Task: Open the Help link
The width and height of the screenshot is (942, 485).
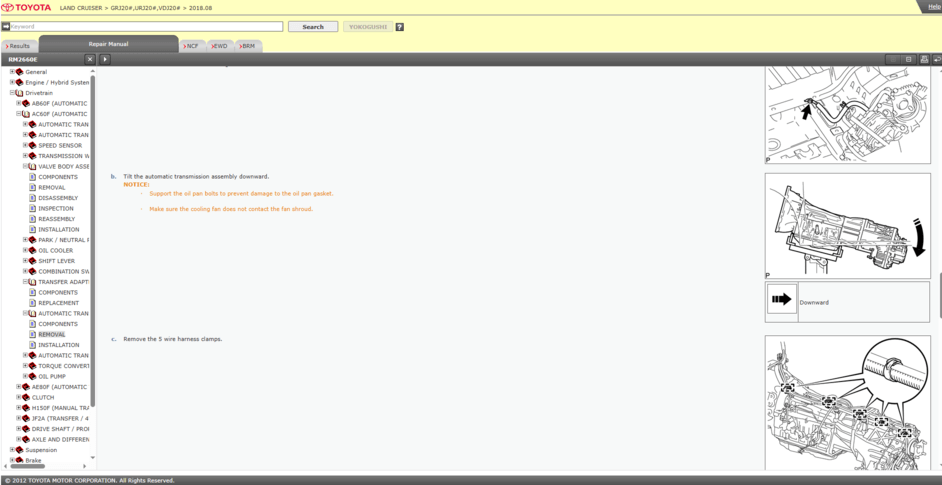Action: [x=933, y=6]
